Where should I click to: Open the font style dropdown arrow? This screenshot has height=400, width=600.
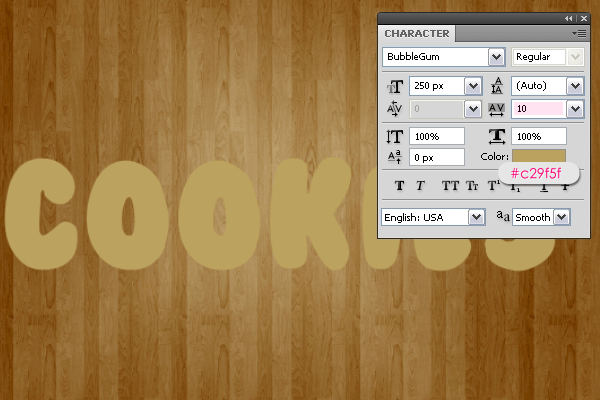575,57
